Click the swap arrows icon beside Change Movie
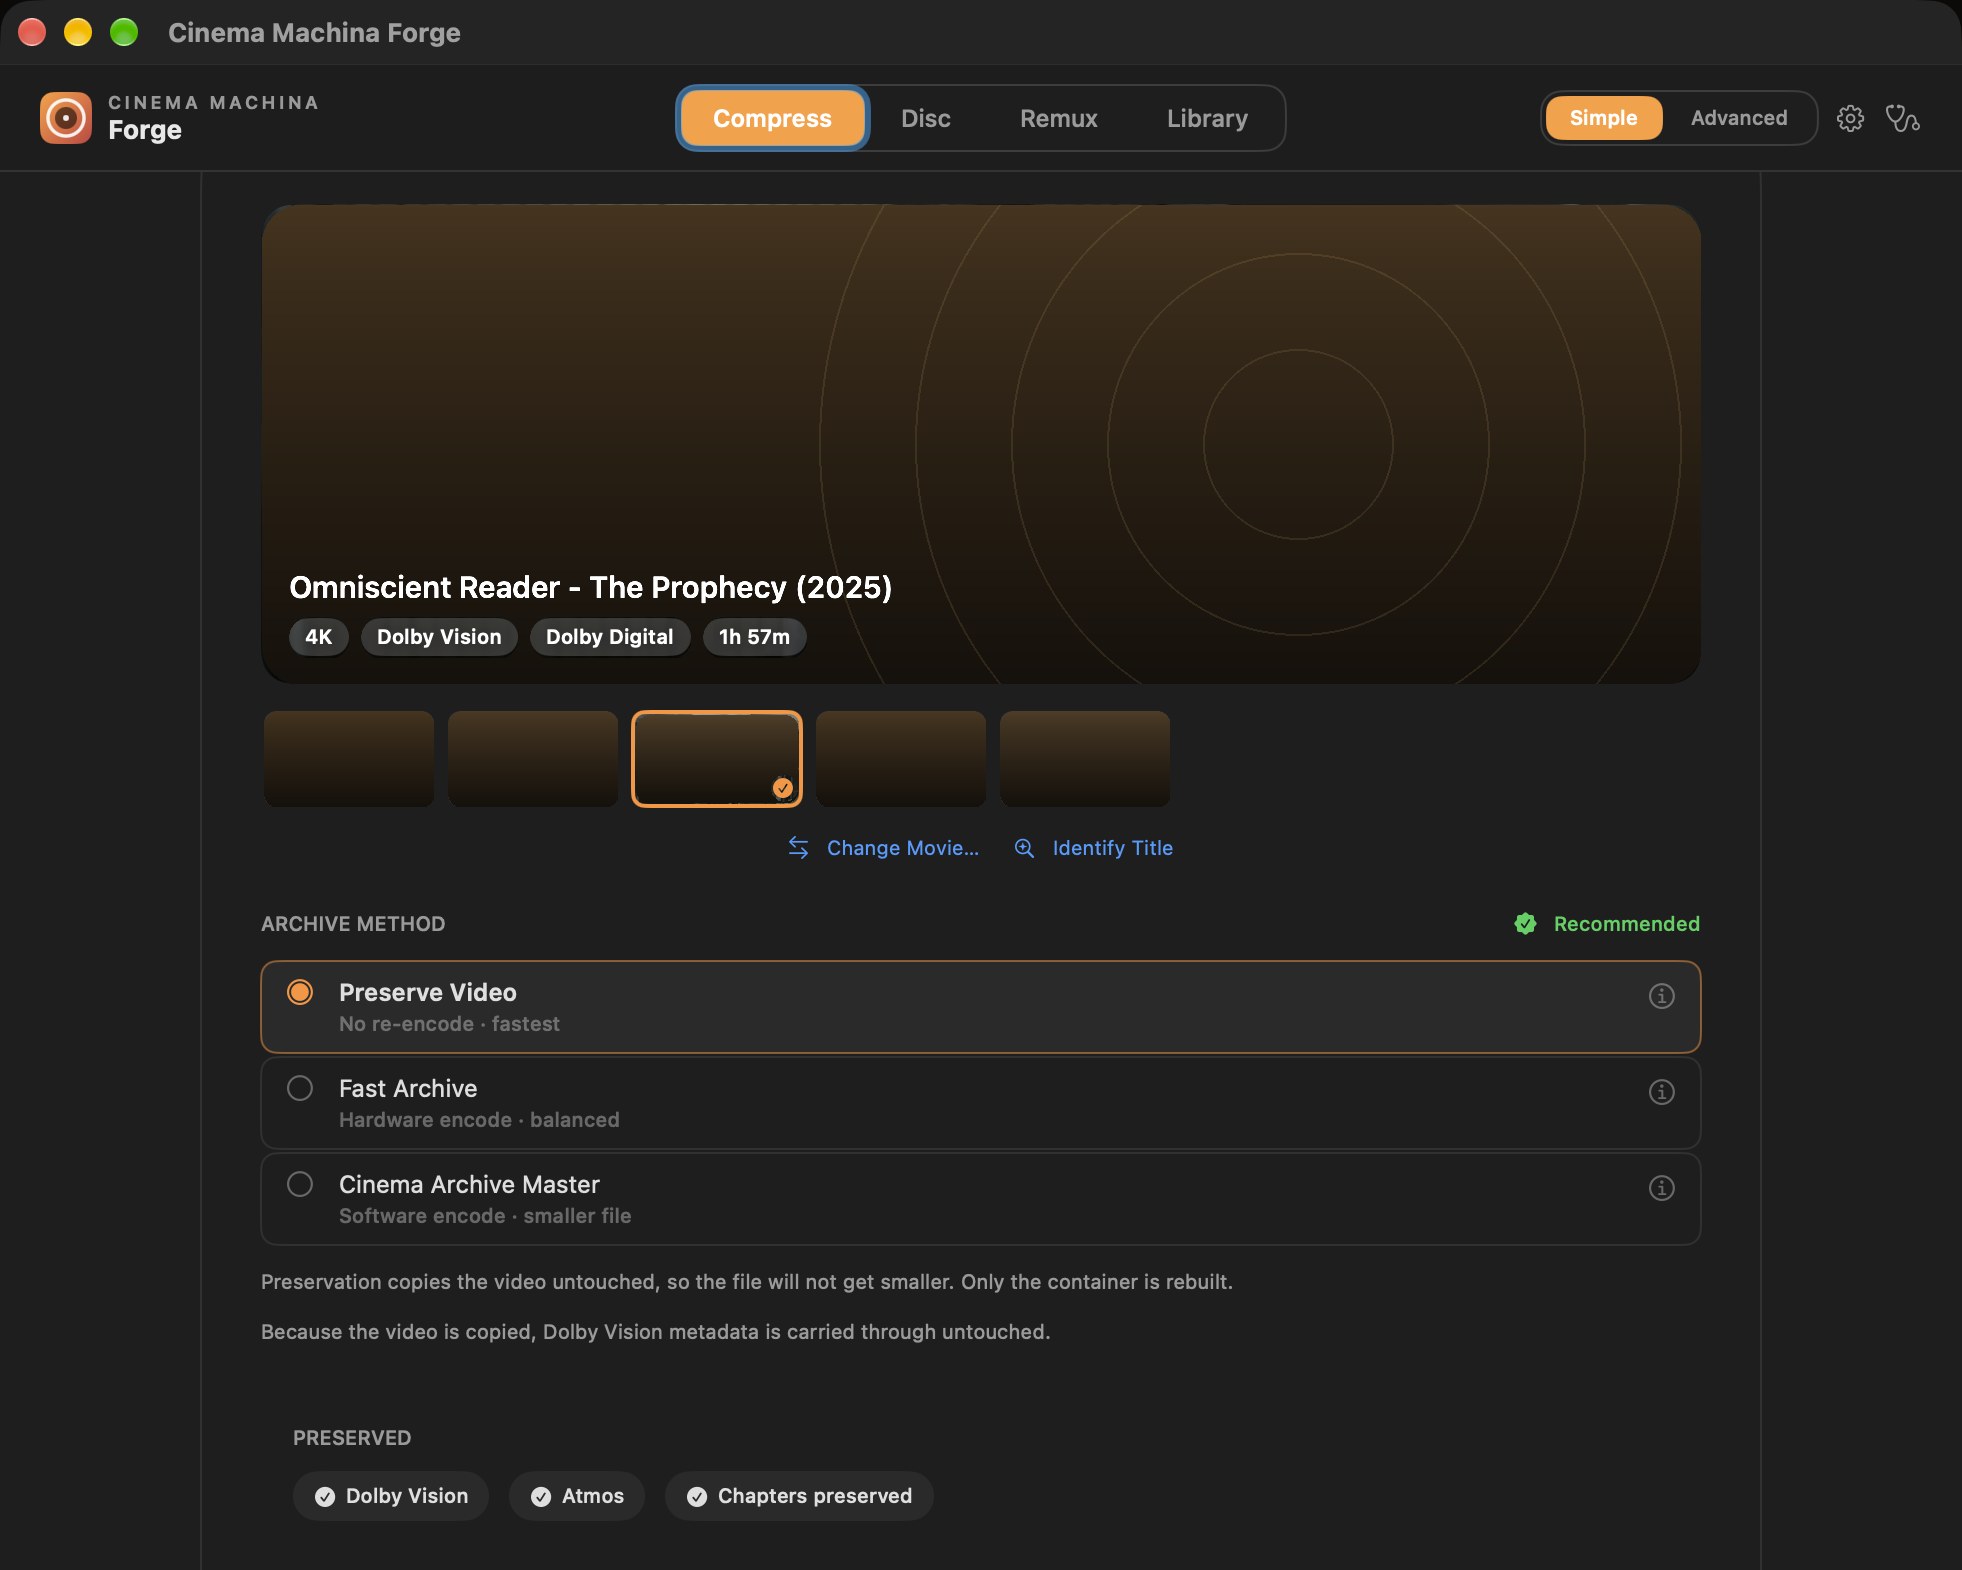 click(798, 848)
